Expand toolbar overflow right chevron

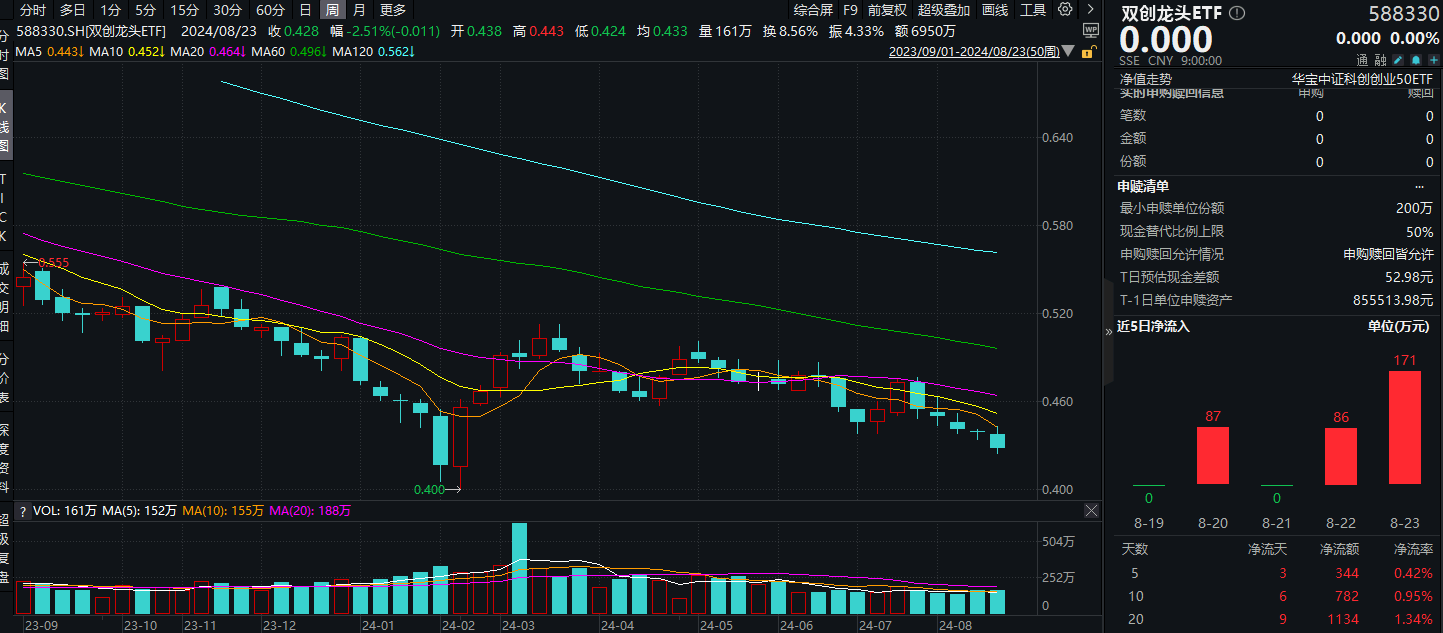pyautogui.click(x=1090, y=10)
